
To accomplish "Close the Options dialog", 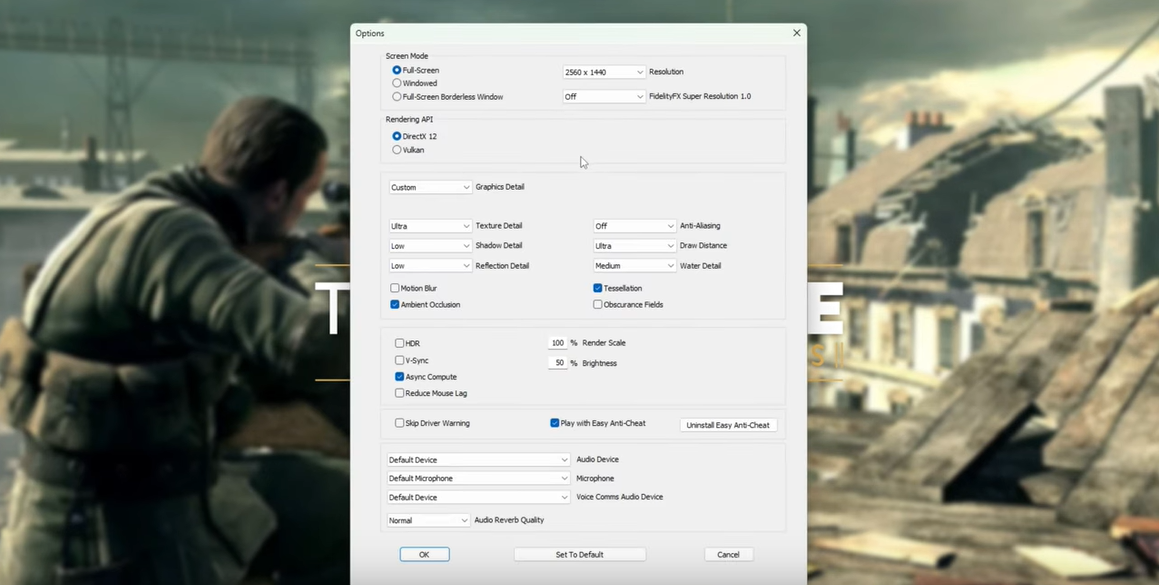I will coord(796,33).
